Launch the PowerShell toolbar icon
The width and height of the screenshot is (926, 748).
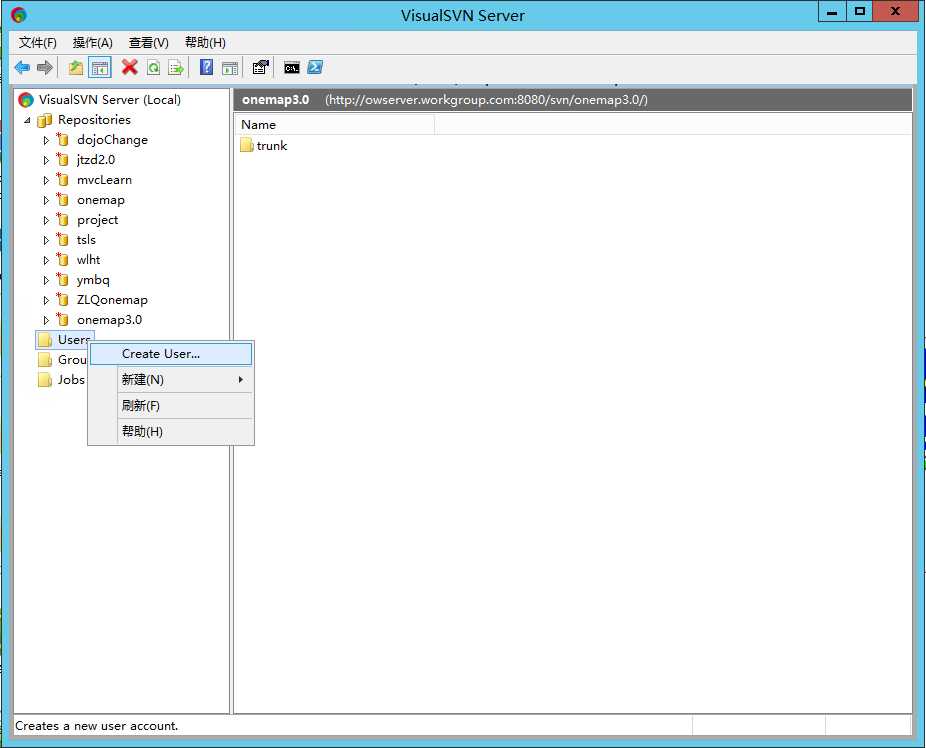click(x=315, y=67)
